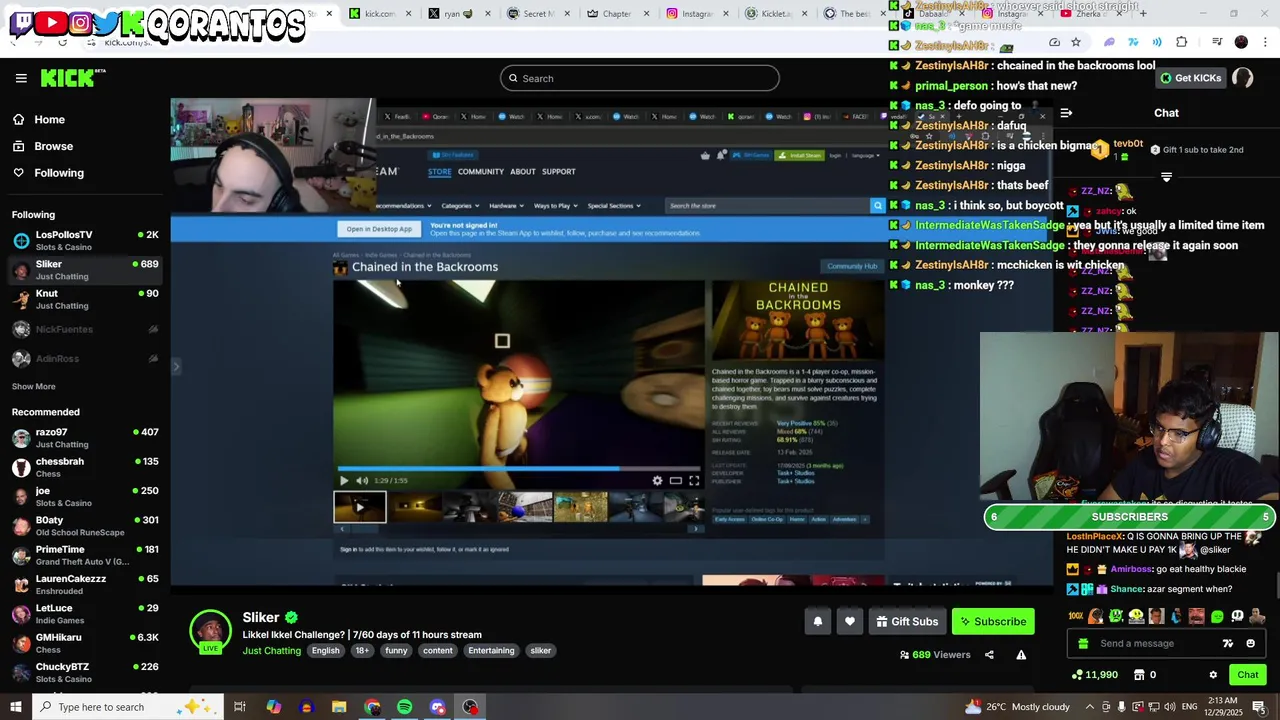Click the Kick logo
The width and height of the screenshot is (1280, 720).
point(73,78)
